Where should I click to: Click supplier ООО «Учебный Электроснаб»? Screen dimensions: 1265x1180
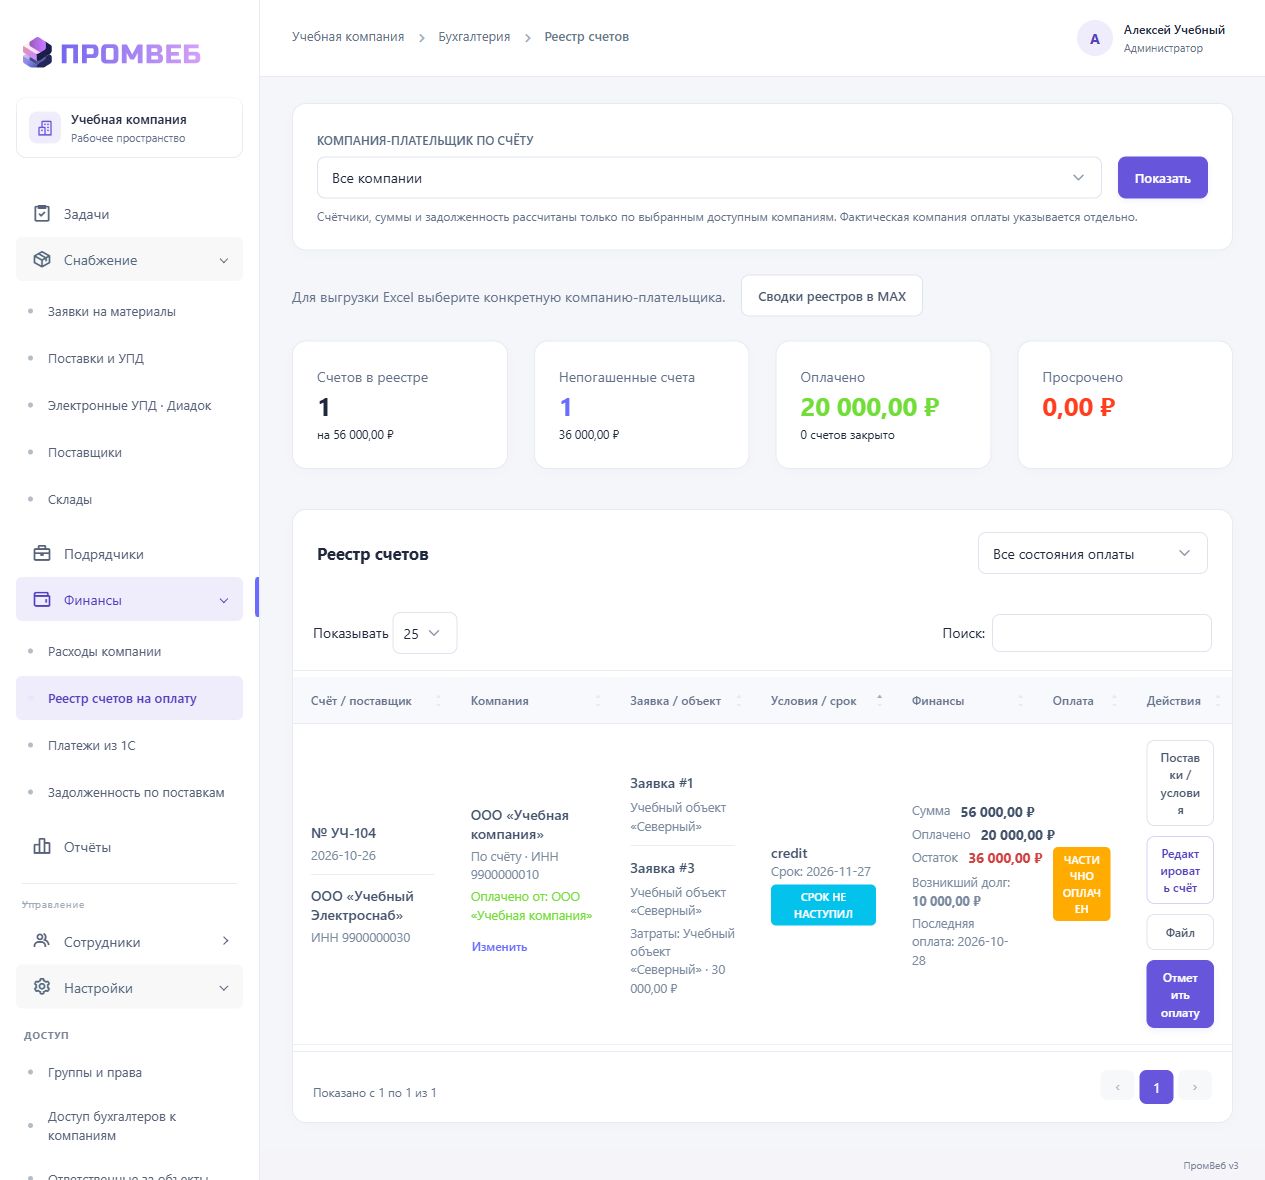click(x=362, y=906)
